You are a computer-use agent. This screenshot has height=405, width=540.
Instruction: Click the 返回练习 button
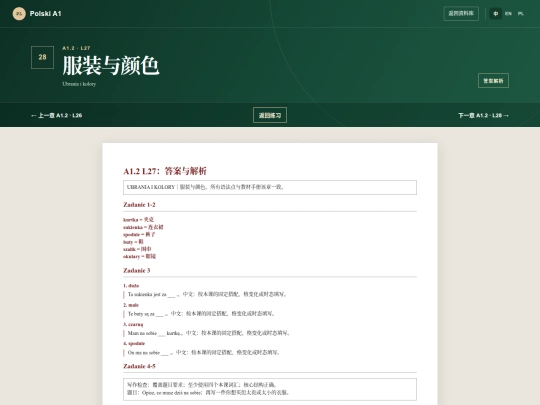click(x=270, y=115)
